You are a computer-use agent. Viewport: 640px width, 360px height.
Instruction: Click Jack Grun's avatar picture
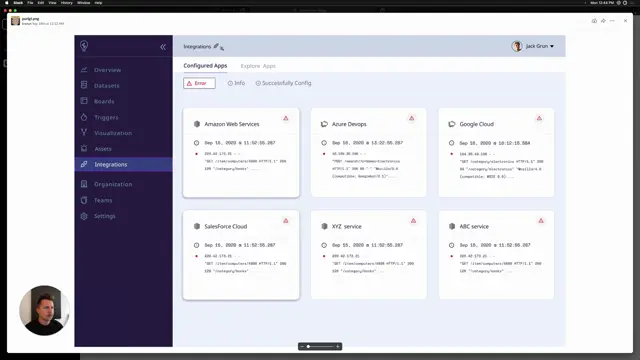517,46
